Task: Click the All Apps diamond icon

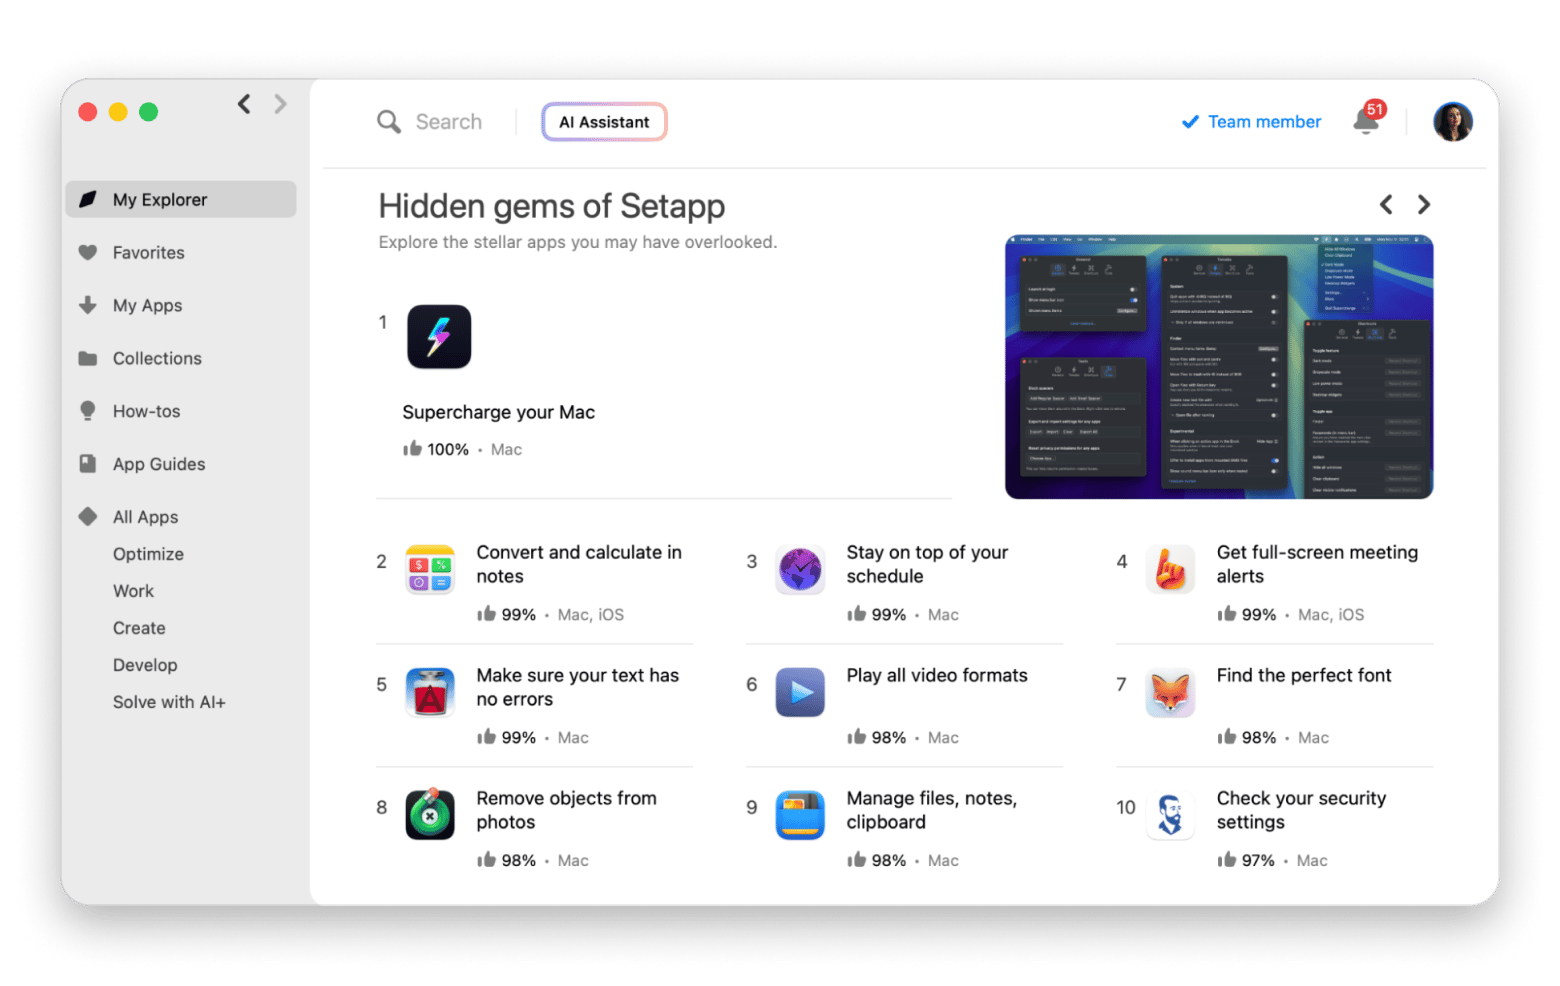Action: 88,517
